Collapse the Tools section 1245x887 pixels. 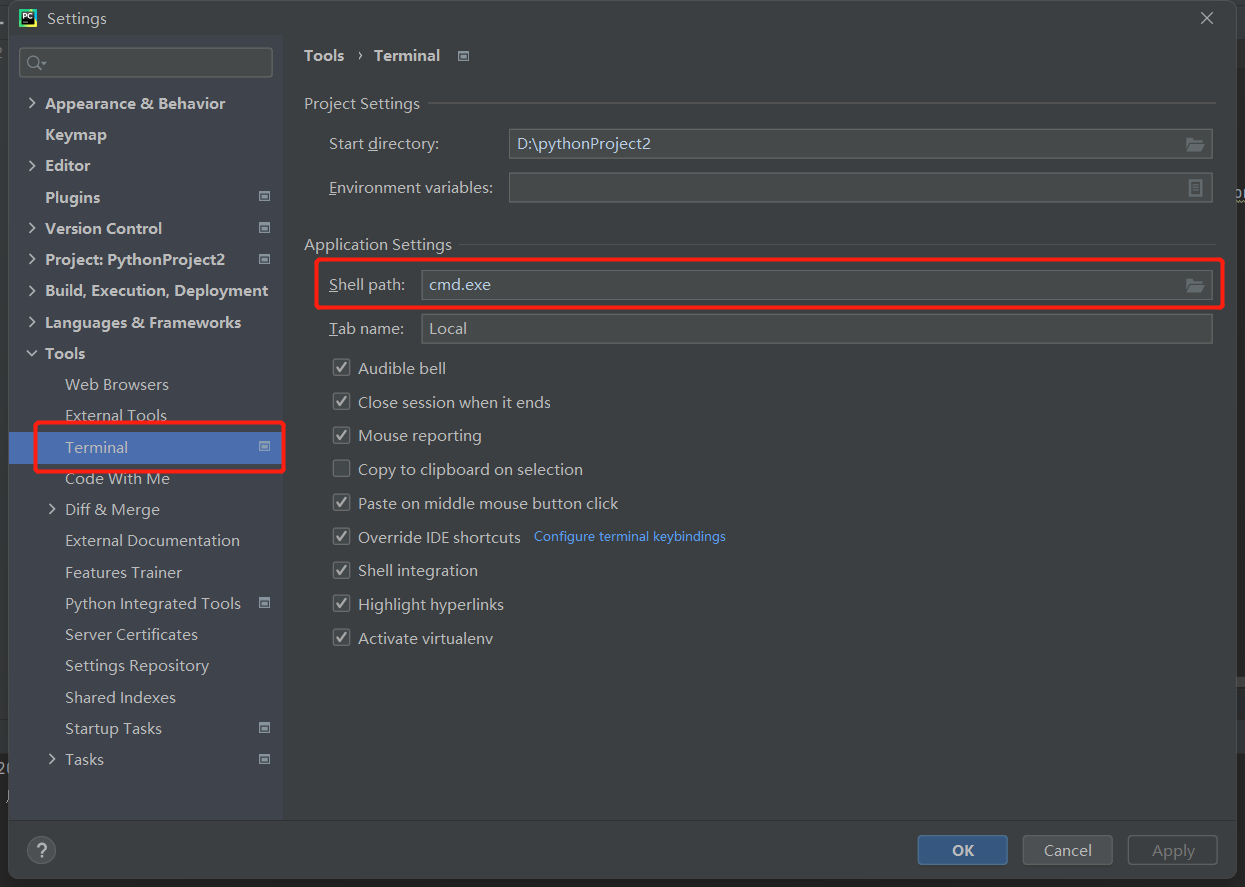click(31, 353)
